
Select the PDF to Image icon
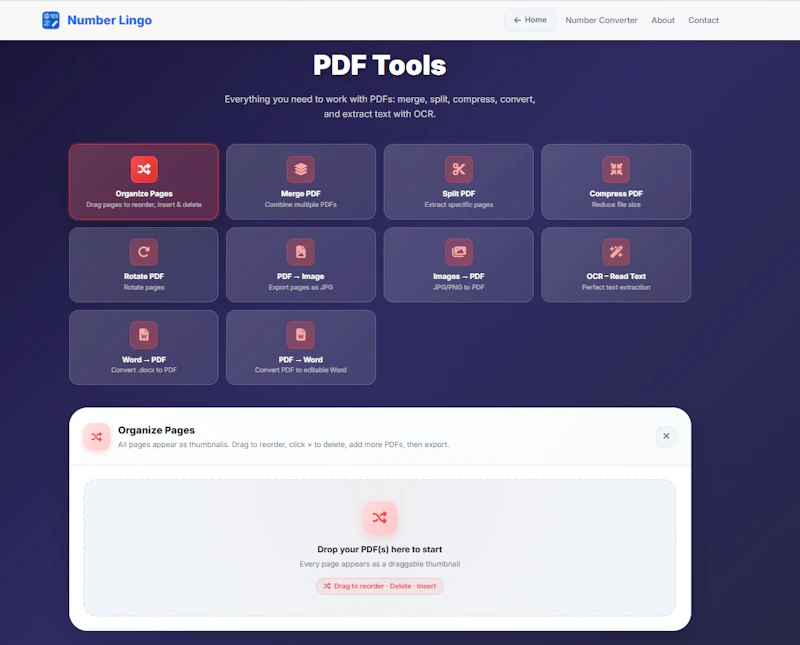(x=301, y=252)
